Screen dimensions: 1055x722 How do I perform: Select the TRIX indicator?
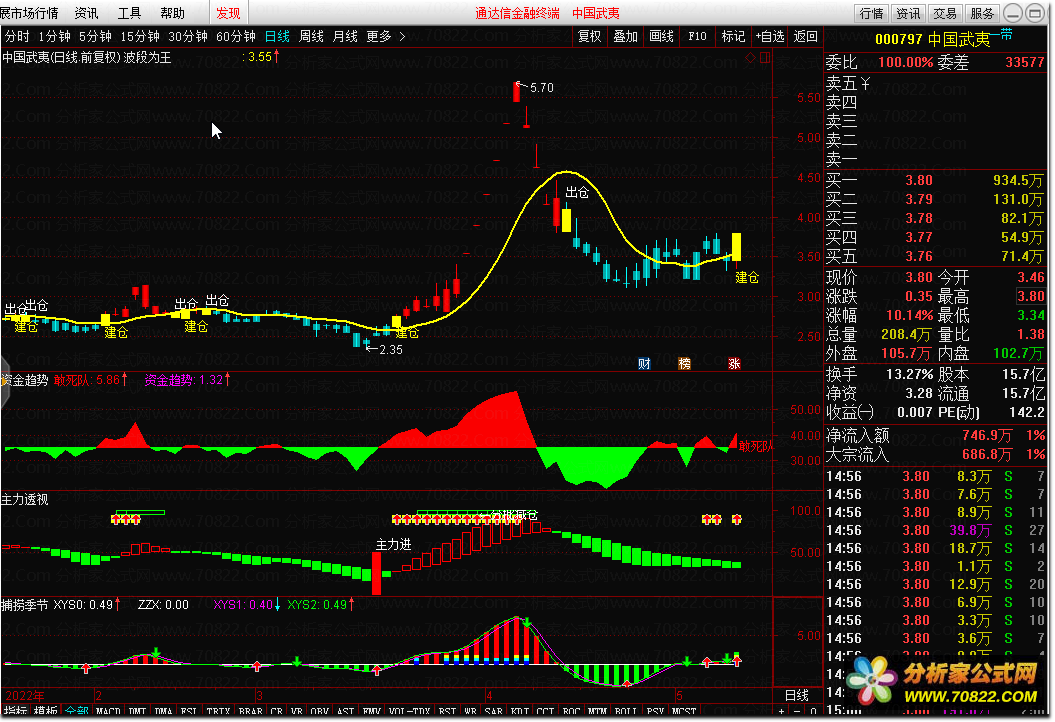click(218, 711)
